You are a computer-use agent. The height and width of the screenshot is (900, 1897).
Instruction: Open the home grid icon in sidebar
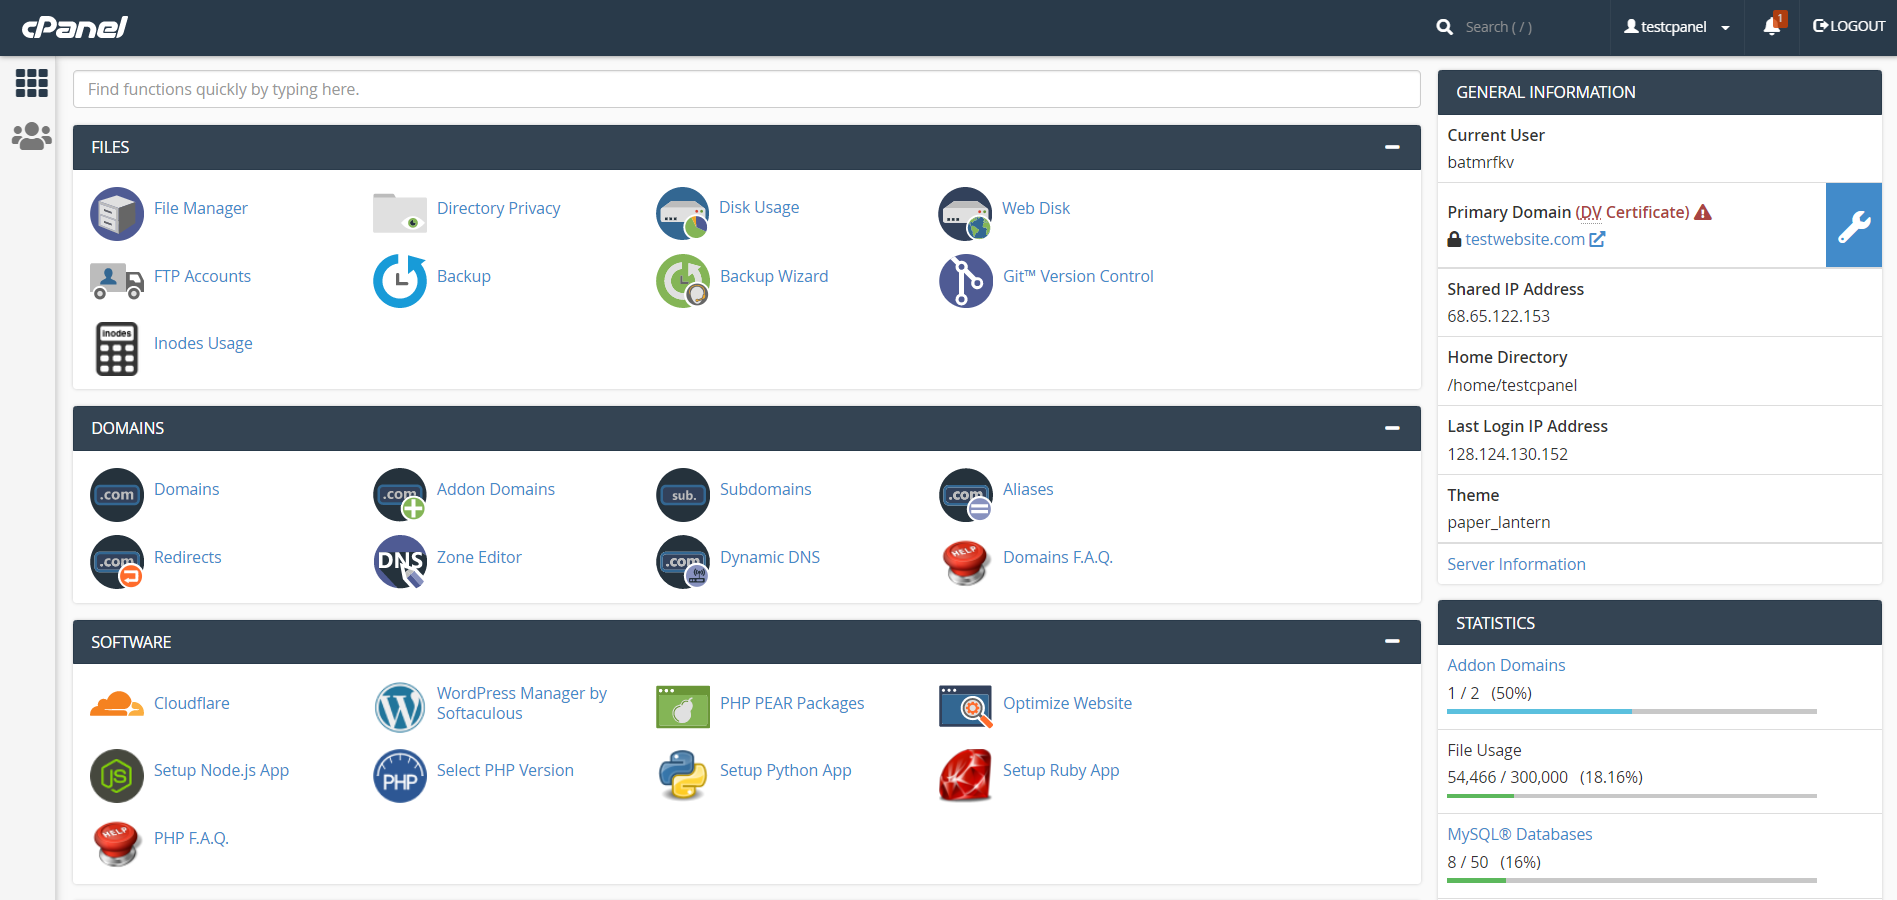point(31,83)
